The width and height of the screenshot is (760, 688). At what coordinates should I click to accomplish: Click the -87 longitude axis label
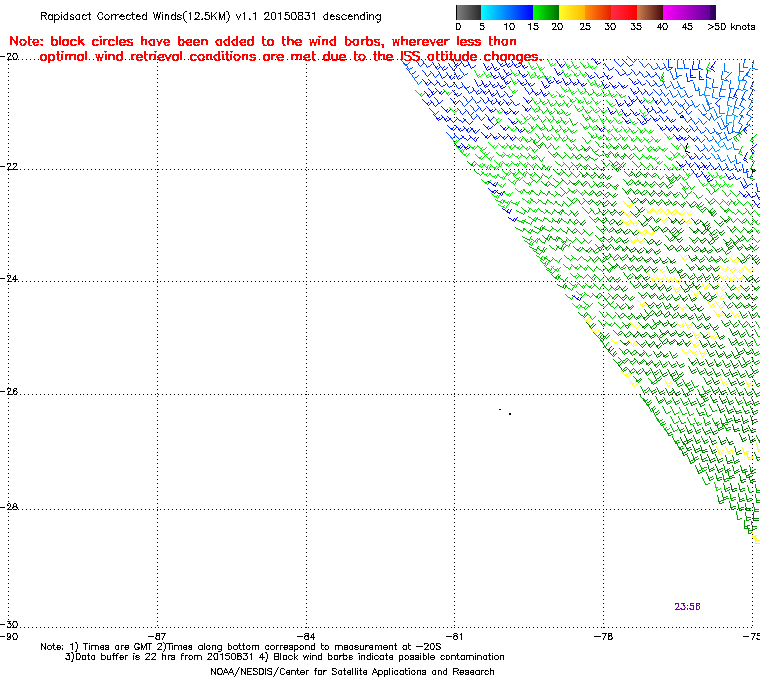(x=157, y=636)
